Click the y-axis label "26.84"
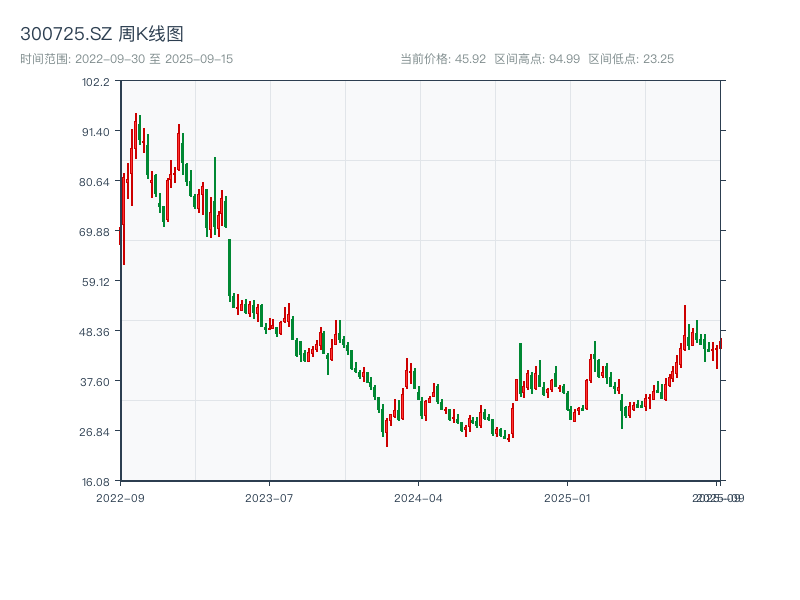The height and width of the screenshot is (600, 800). 94,432
